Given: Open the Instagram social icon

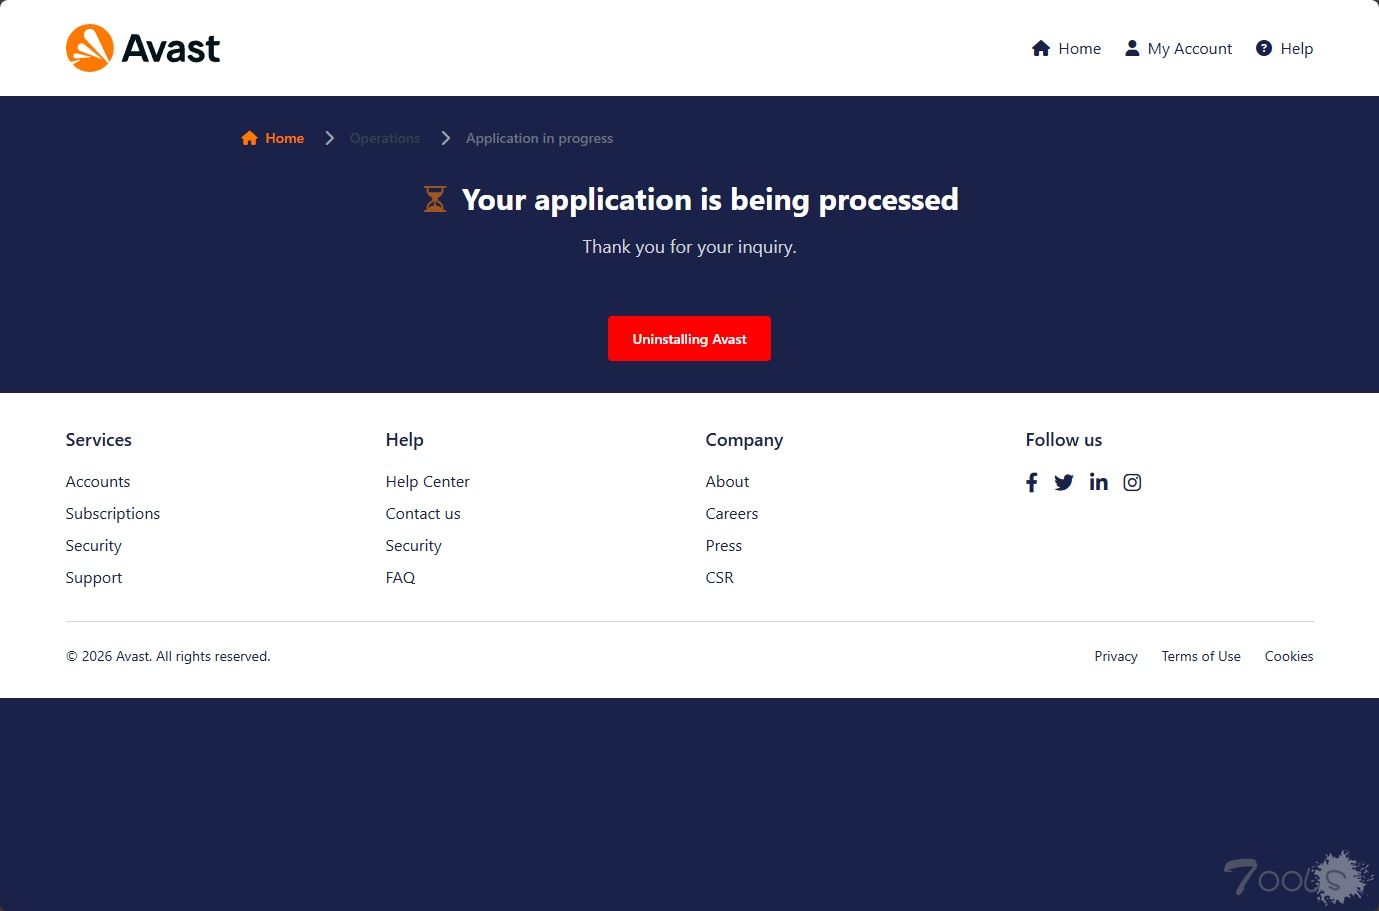Looking at the screenshot, I should (1132, 483).
